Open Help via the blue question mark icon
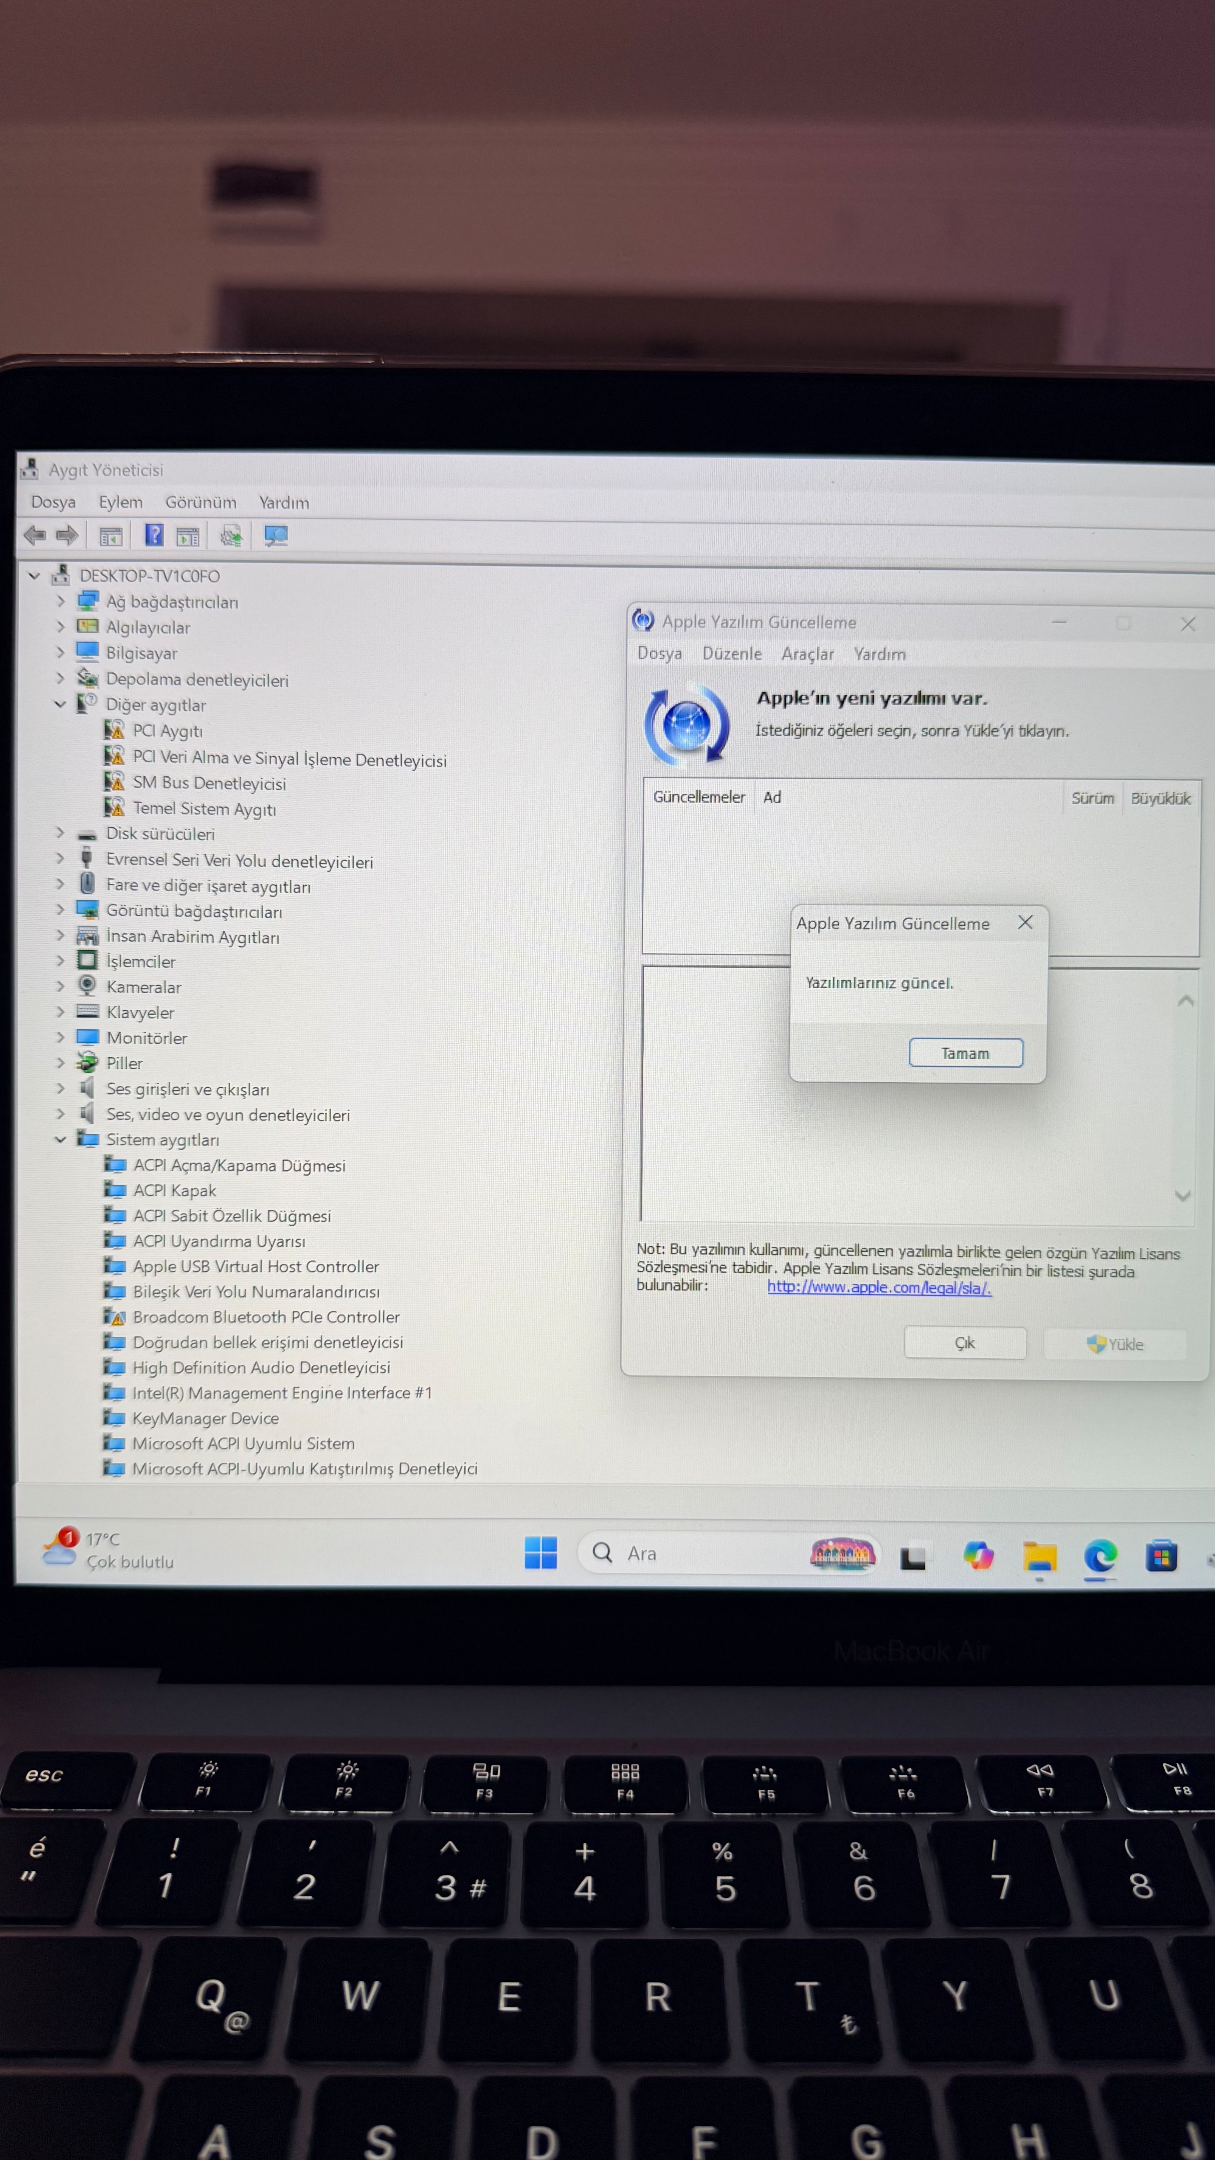1215x2160 pixels. pos(154,536)
